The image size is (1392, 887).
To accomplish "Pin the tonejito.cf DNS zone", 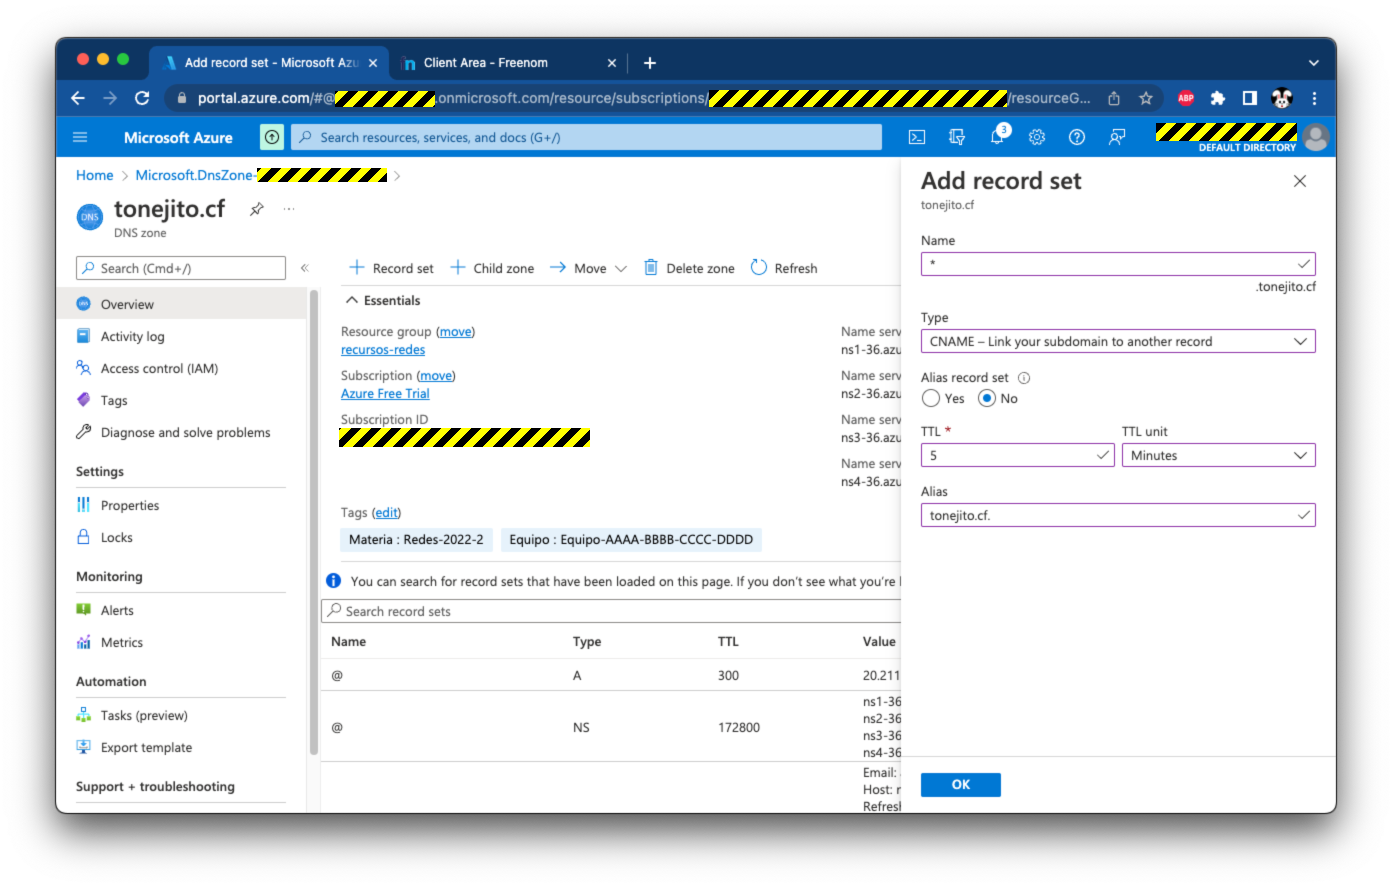I will 257,209.
